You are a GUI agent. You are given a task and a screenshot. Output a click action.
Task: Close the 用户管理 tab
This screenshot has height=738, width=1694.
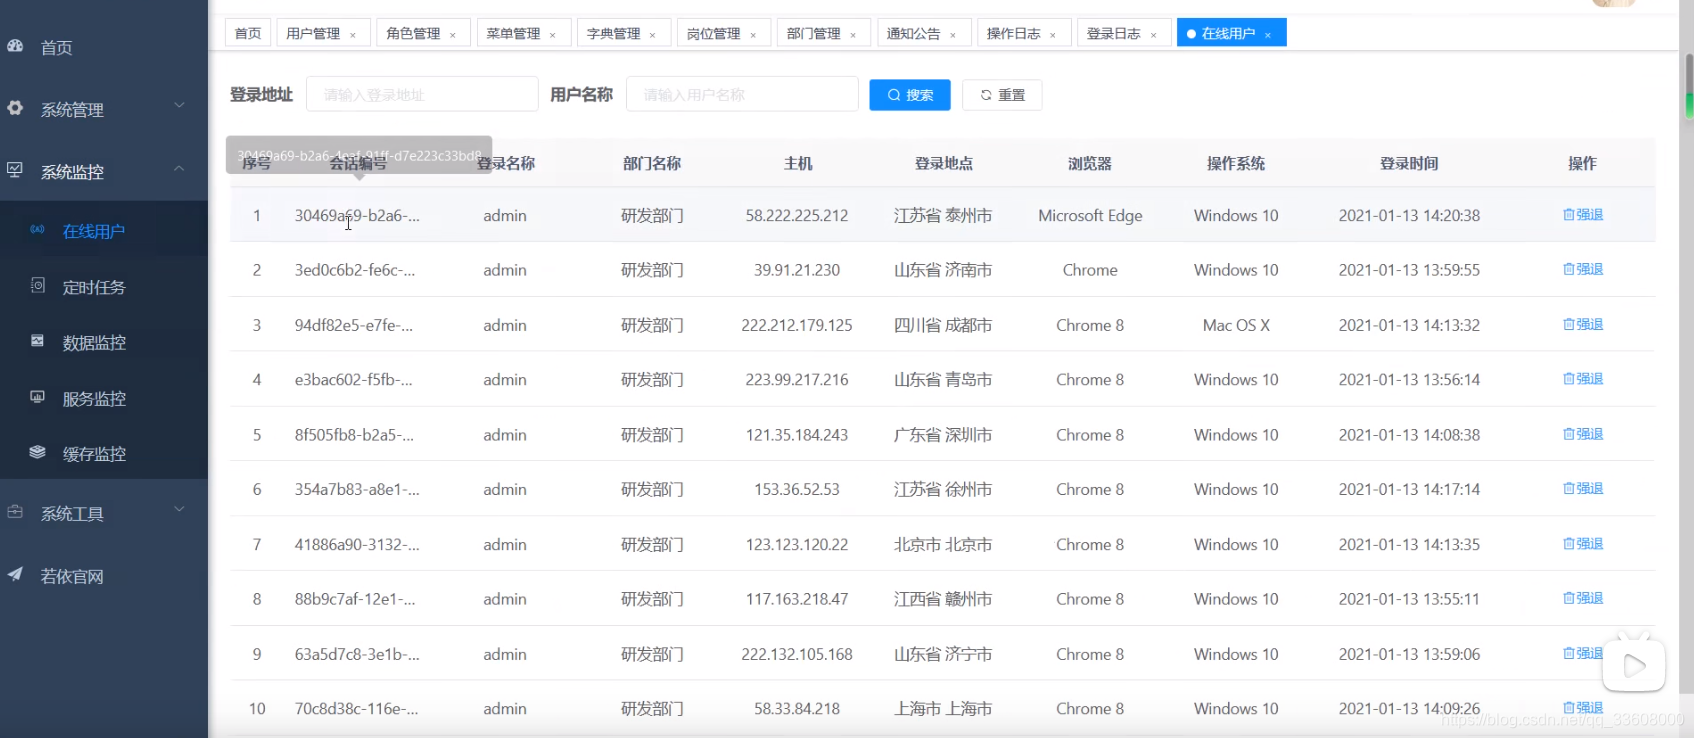353,35
